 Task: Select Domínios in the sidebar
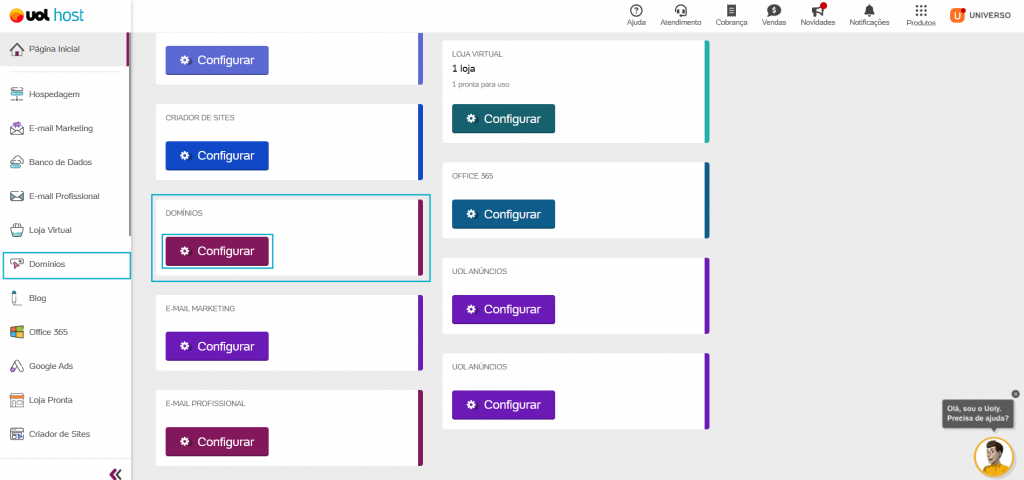point(67,264)
